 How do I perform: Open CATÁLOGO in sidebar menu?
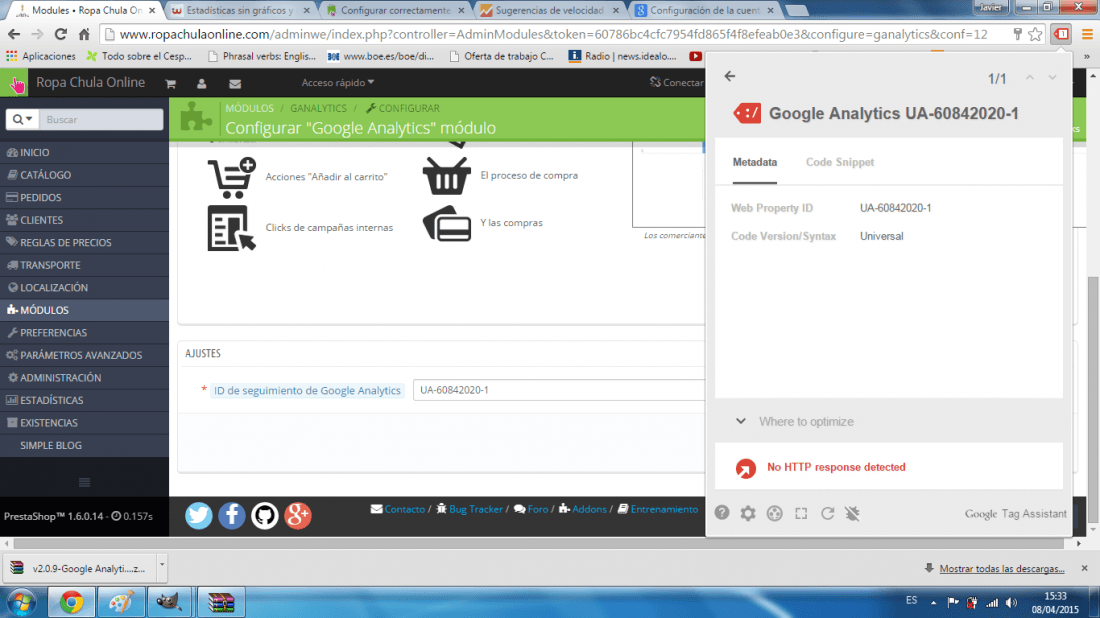coord(84,175)
